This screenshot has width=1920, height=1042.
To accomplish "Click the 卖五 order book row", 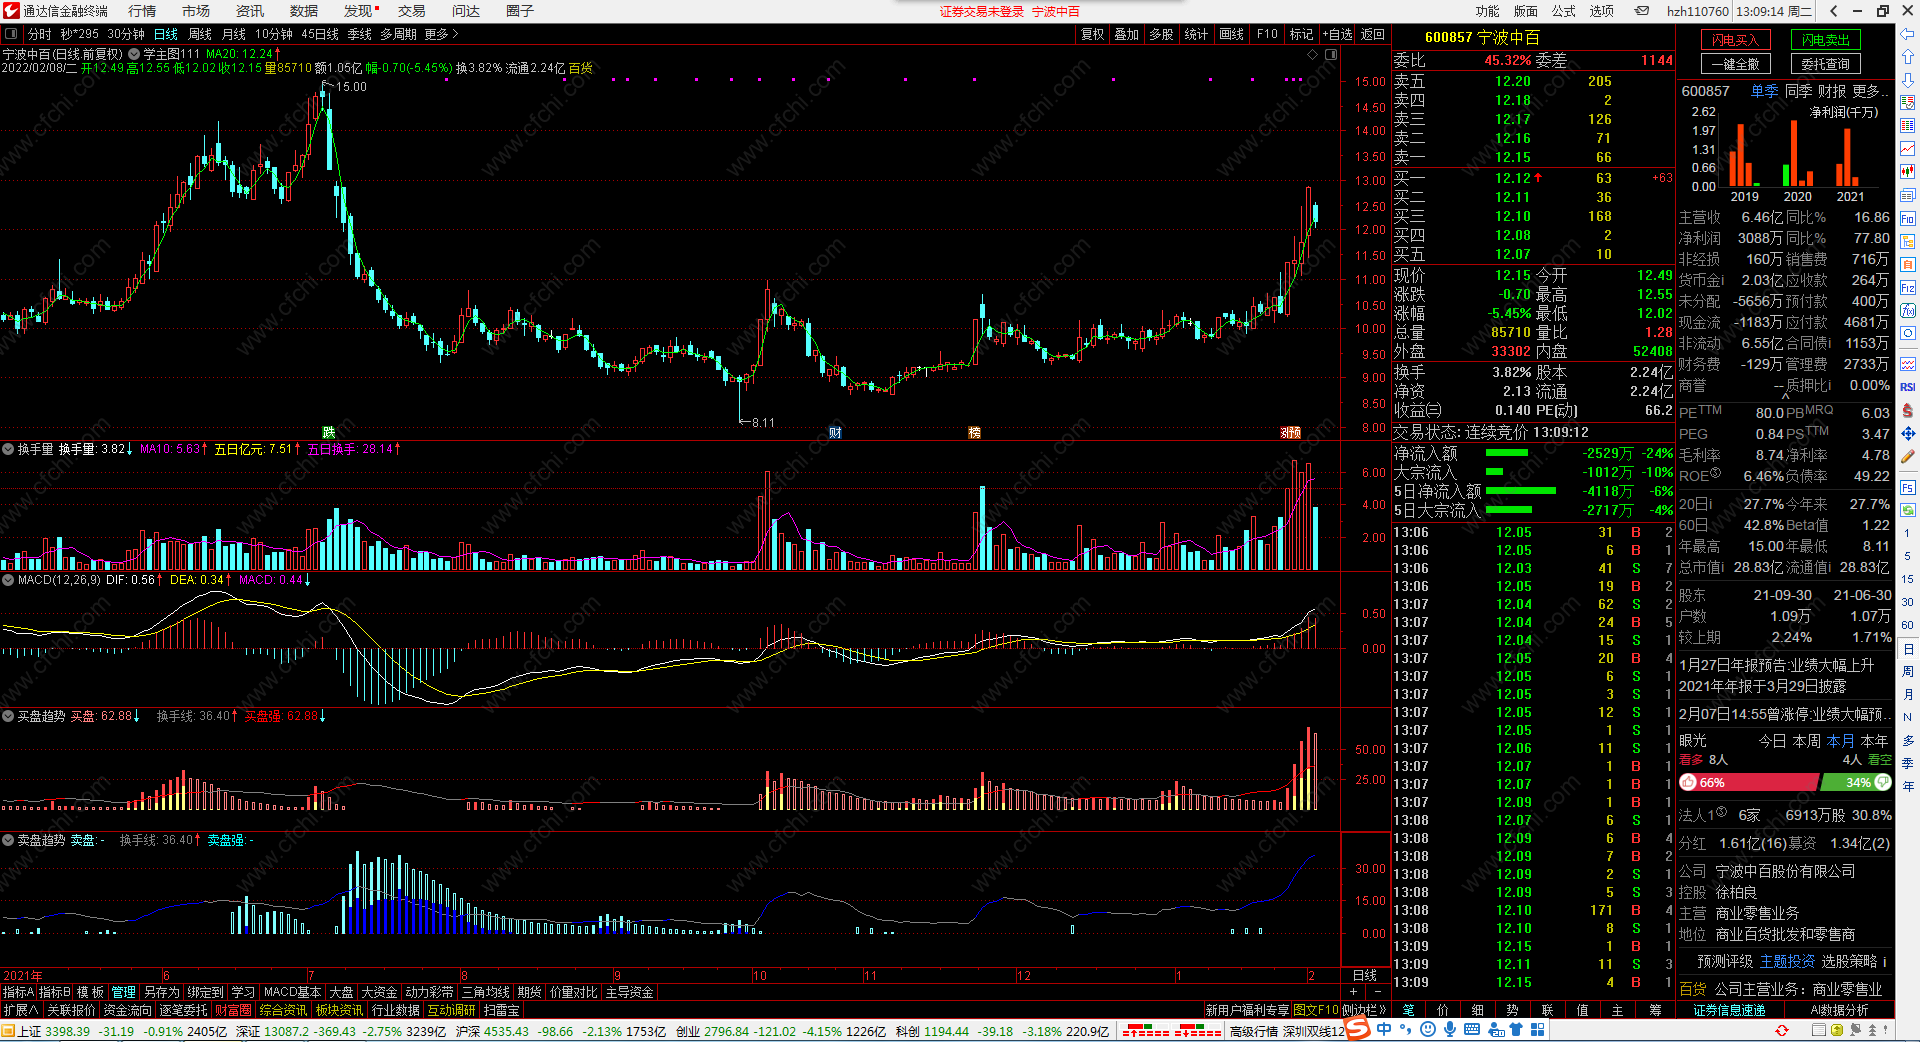I will [x=1532, y=81].
